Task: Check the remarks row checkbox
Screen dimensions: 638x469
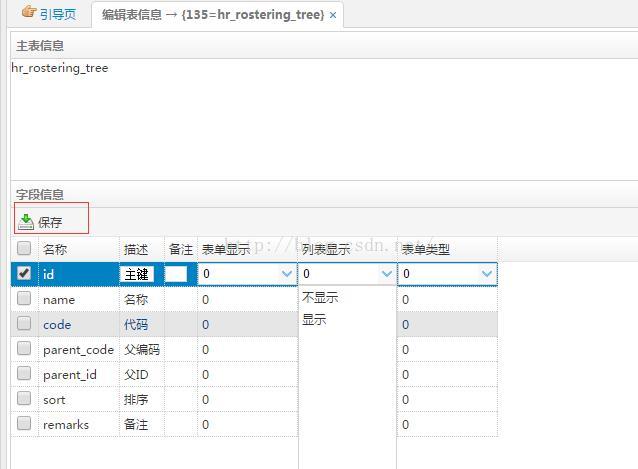Action: [x=24, y=423]
